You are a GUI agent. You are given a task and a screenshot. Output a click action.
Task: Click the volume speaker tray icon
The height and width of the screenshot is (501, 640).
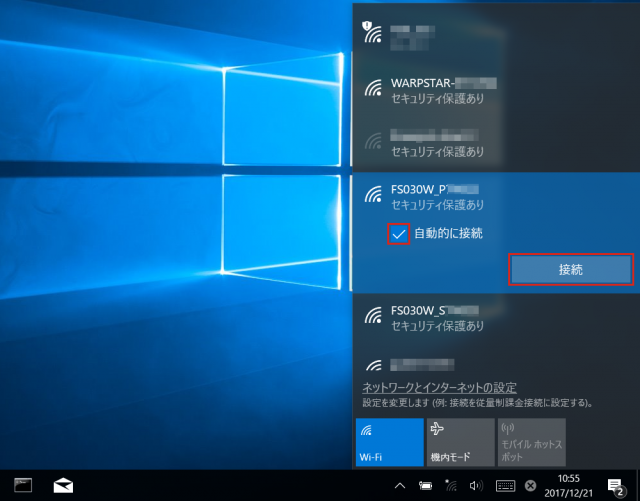click(476, 486)
